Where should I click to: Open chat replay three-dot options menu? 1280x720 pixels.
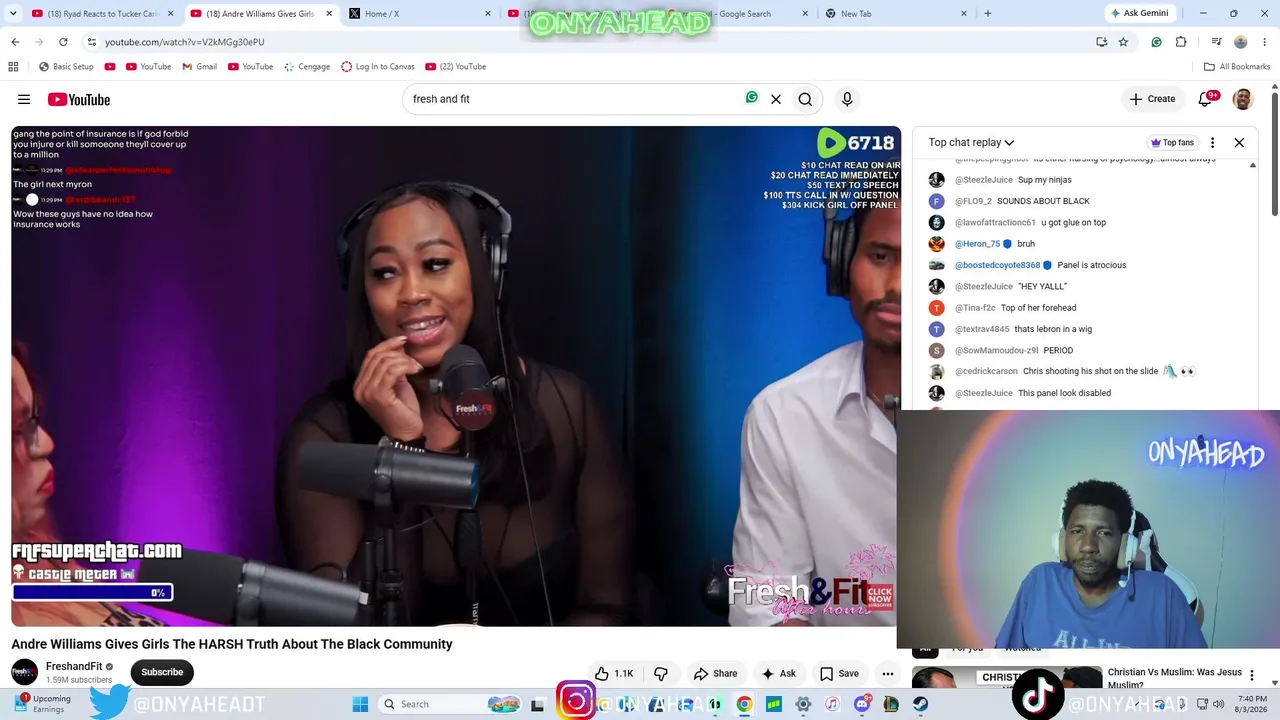pos(1212,143)
